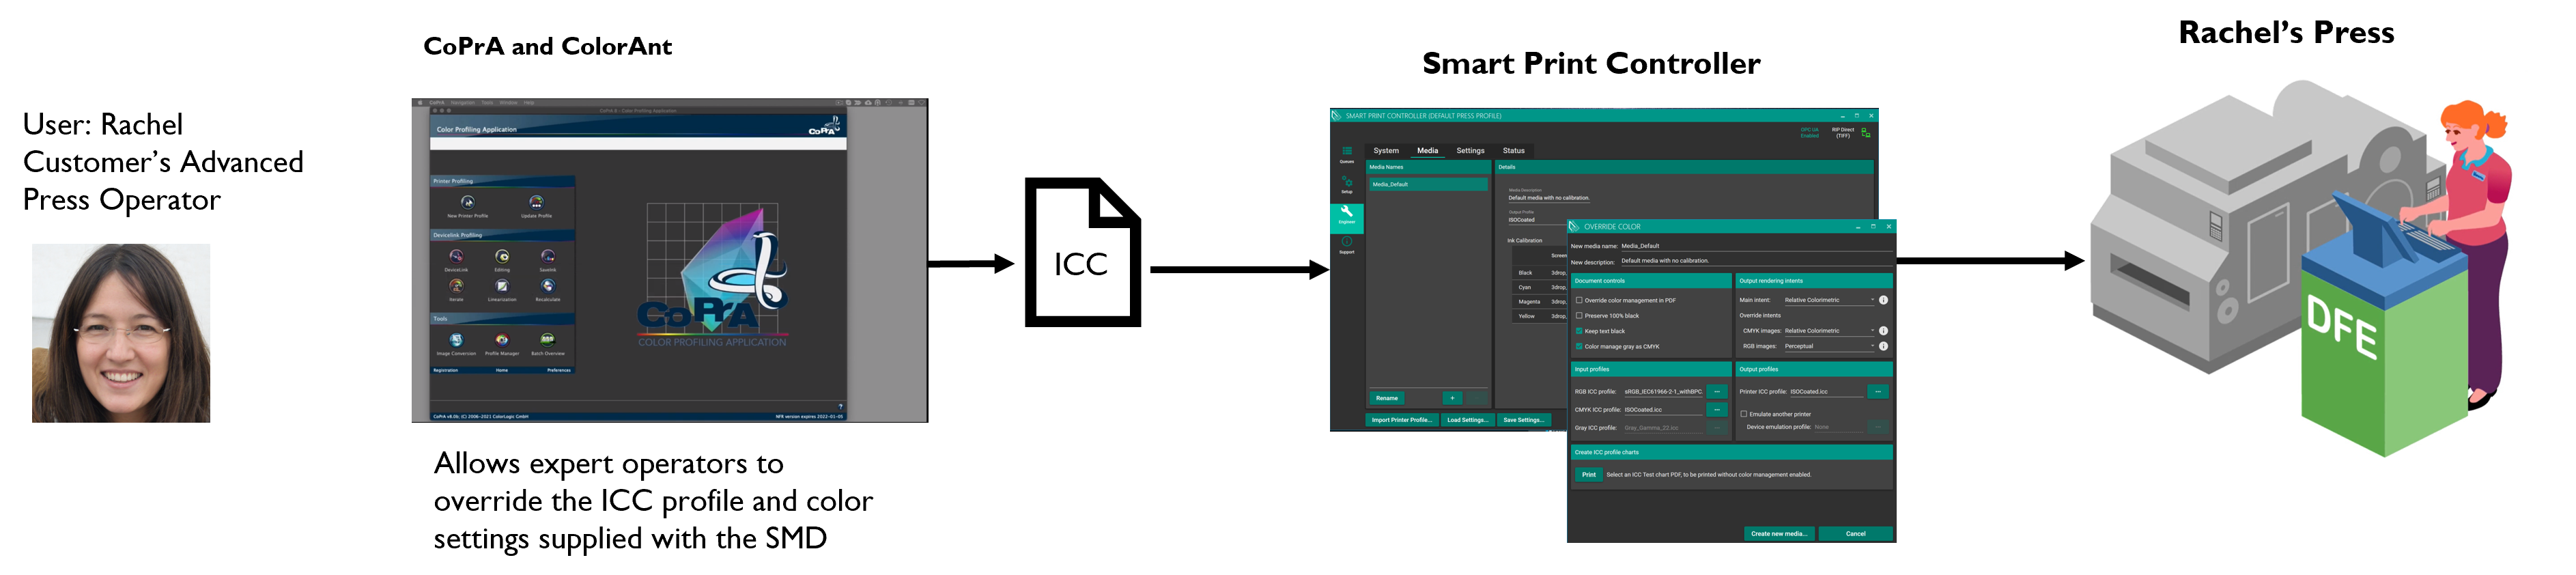The height and width of the screenshot is (575, 2576).
Task: Select Media_Default in Media Names list
Action: (1428, 185)
